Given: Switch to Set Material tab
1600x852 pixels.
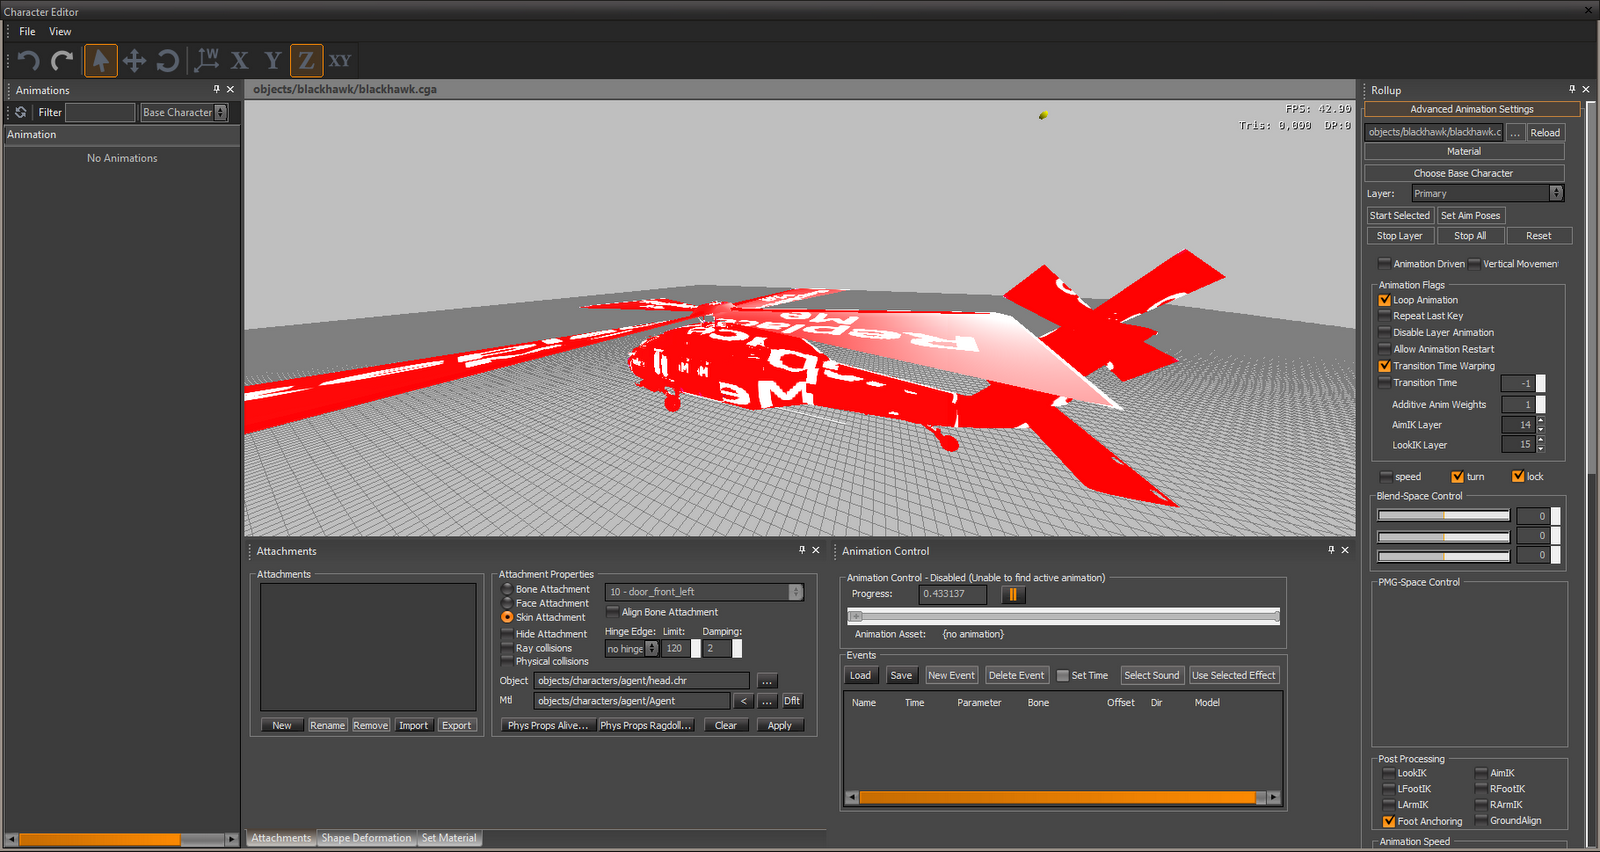Looking at the screenshot, I should (449, 838).
